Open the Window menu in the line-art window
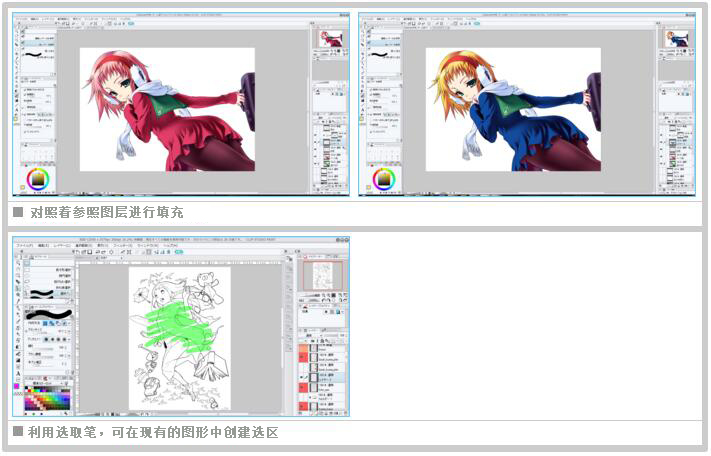Screen dimensions: 711x456 tap(147, 245)
